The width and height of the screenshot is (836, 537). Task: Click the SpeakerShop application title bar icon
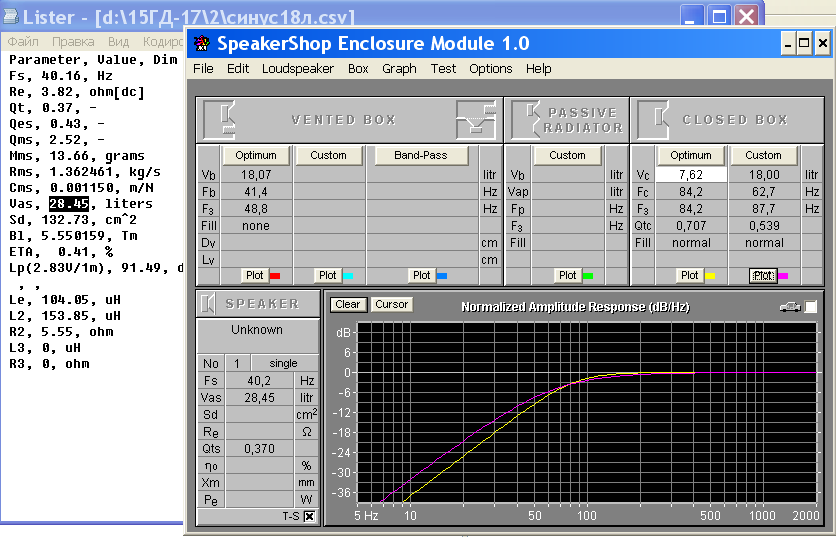201,43
